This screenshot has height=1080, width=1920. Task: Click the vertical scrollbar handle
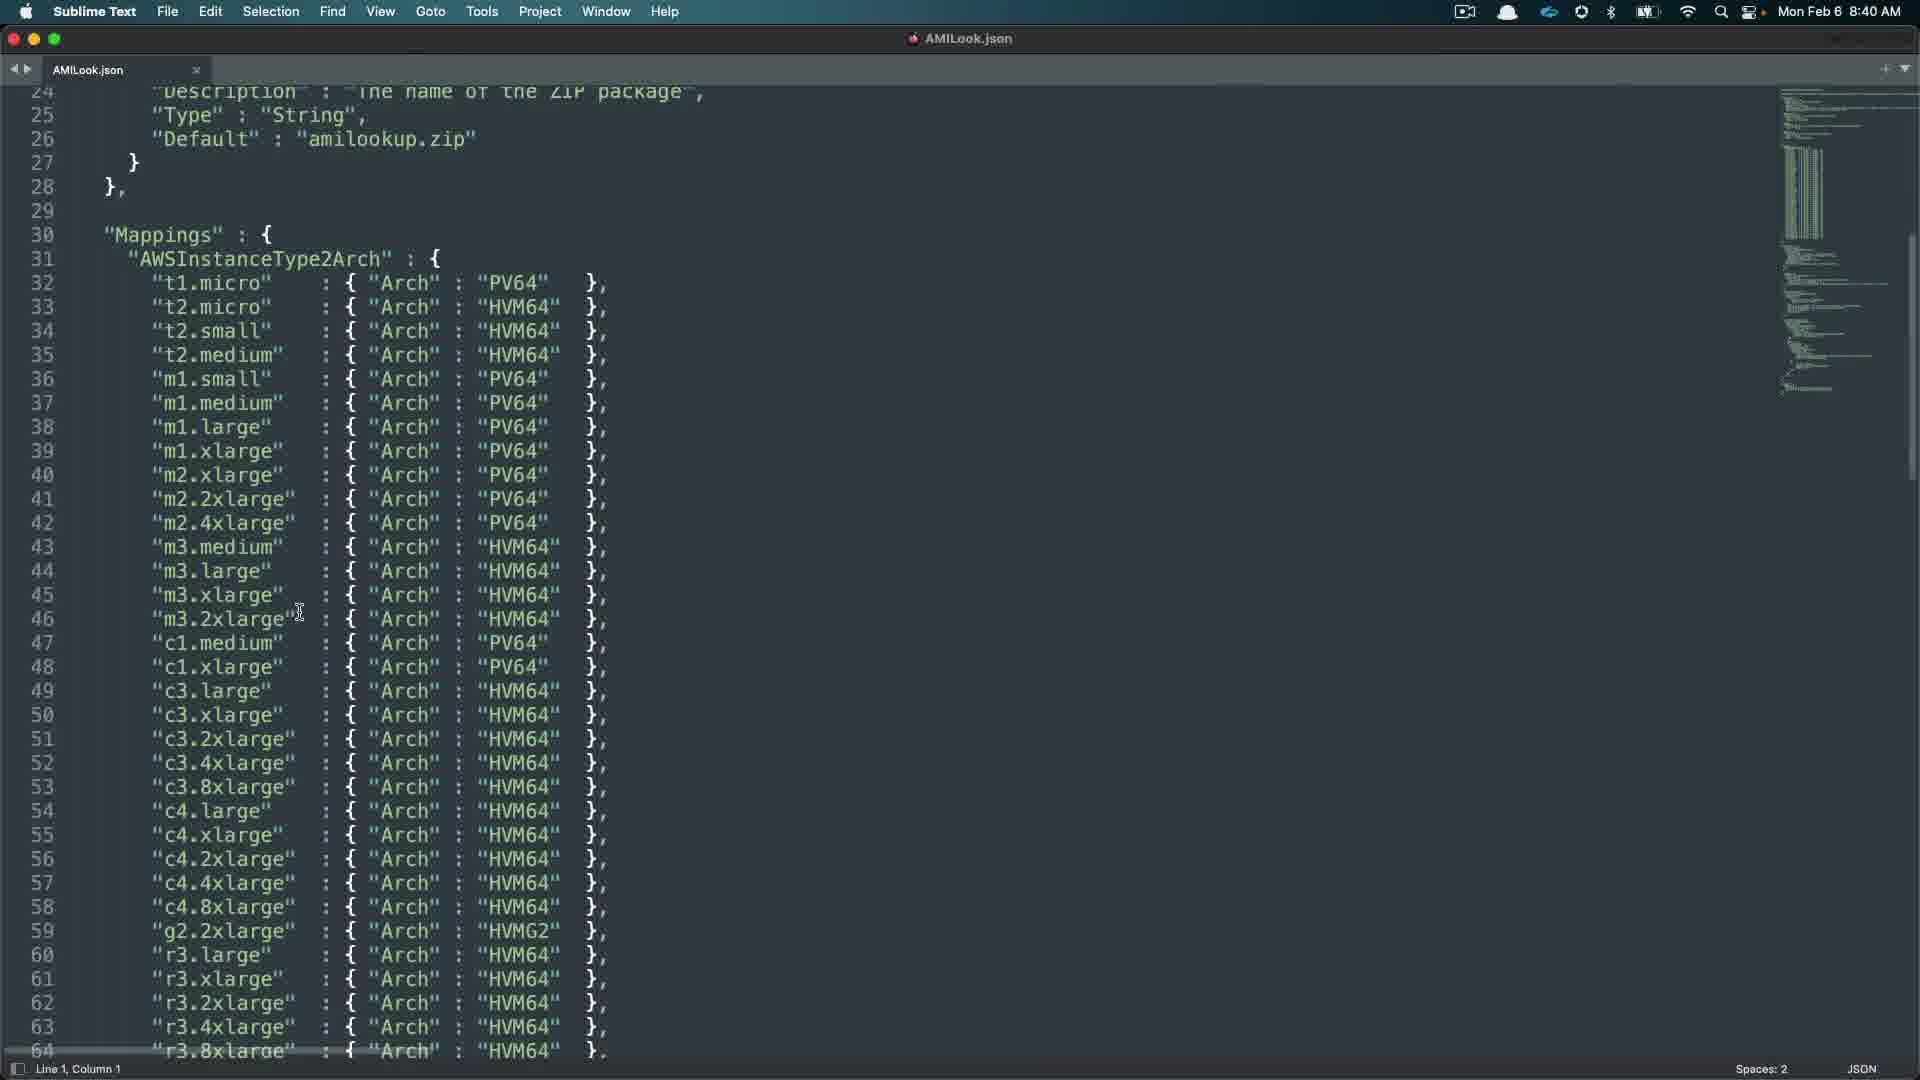(1912, 355)
